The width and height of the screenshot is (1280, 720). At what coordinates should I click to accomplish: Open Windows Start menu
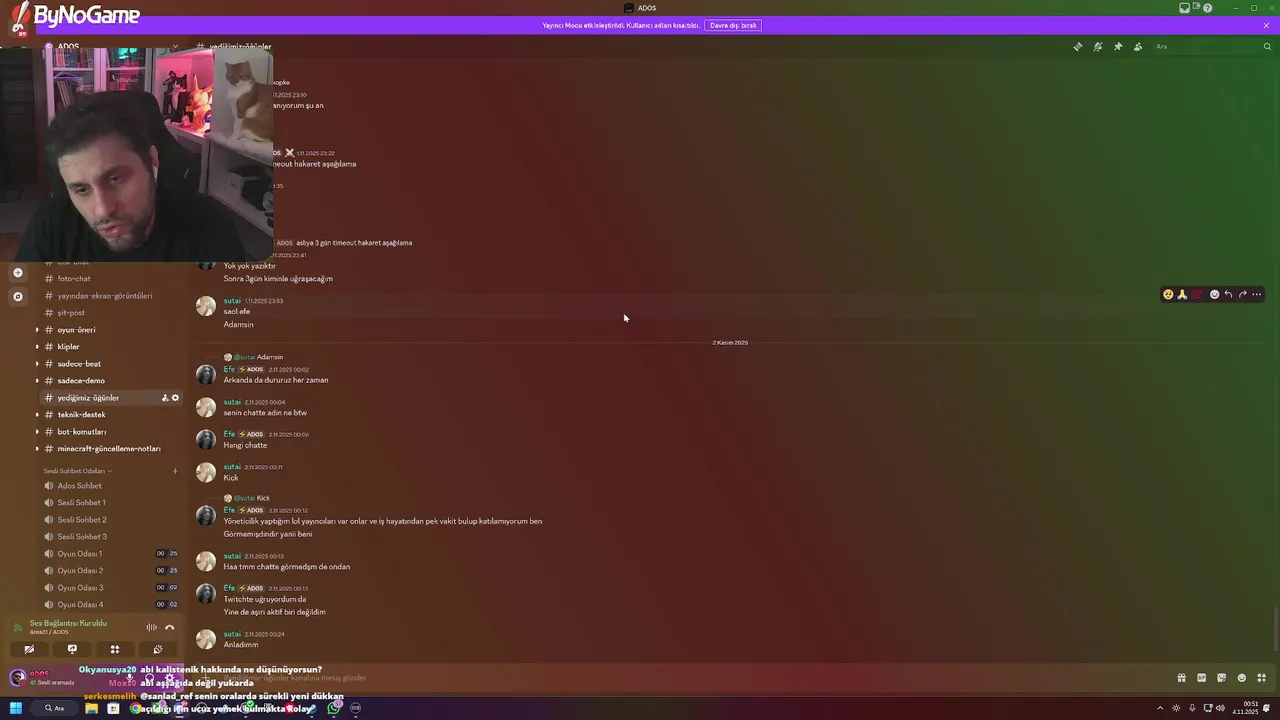point(16,708)
